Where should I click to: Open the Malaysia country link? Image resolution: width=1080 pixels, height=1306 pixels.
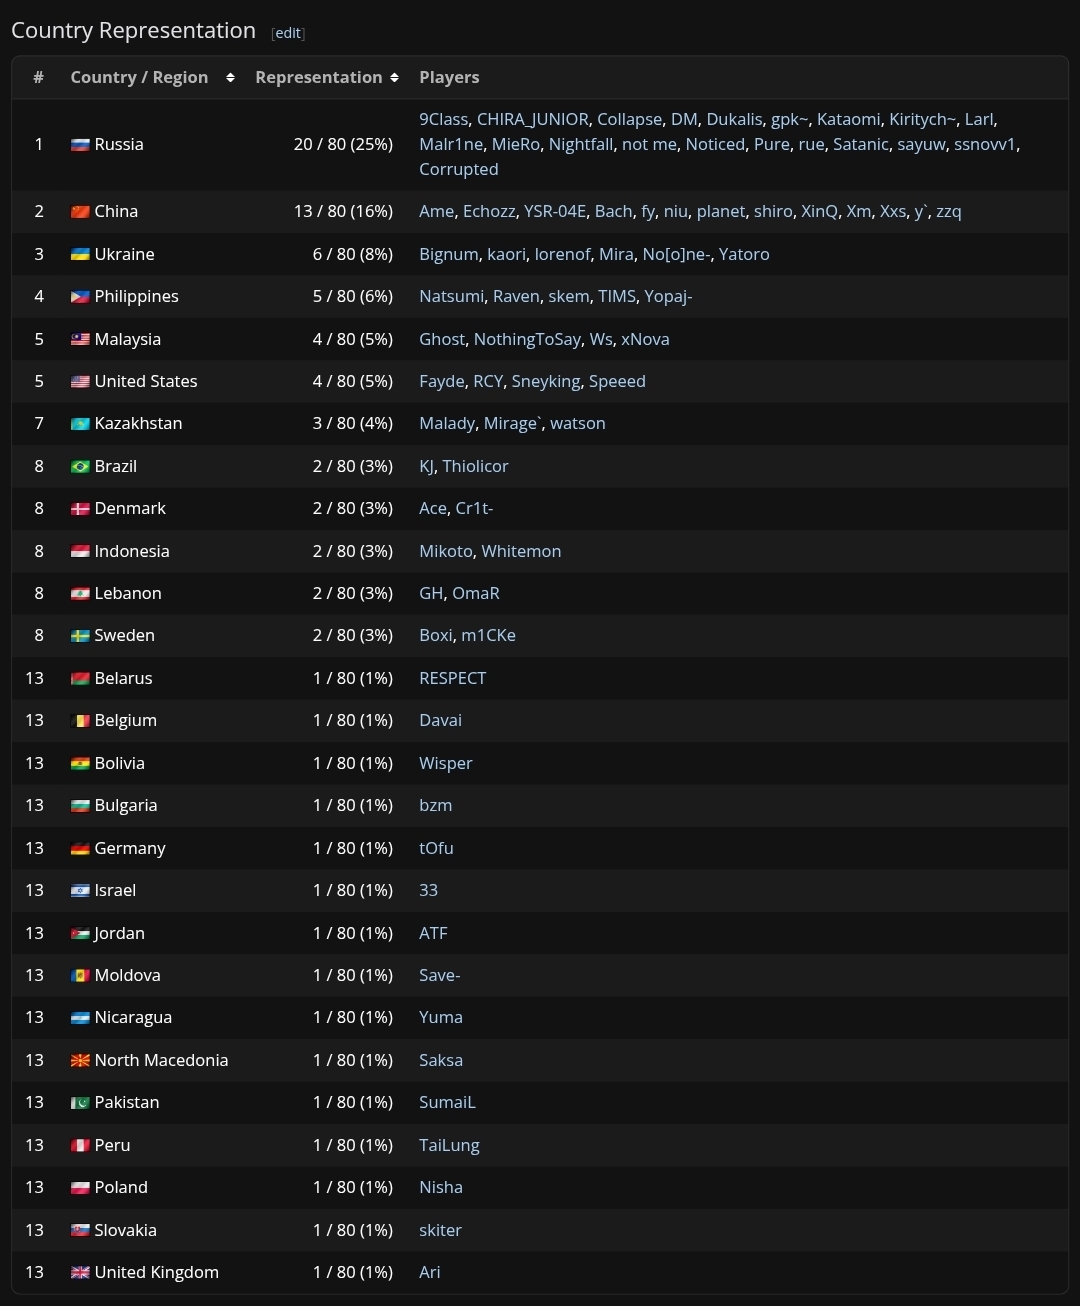click(127, 339)
